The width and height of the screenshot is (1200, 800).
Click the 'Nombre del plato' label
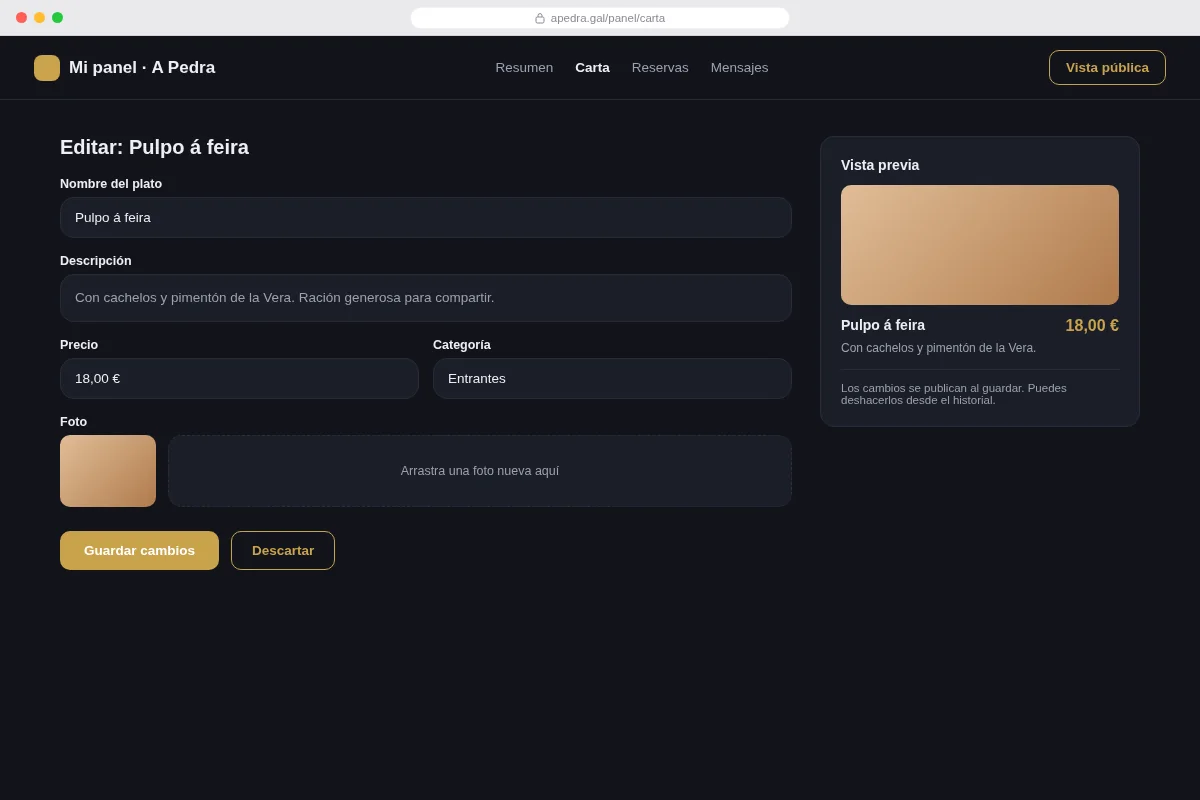111,184
